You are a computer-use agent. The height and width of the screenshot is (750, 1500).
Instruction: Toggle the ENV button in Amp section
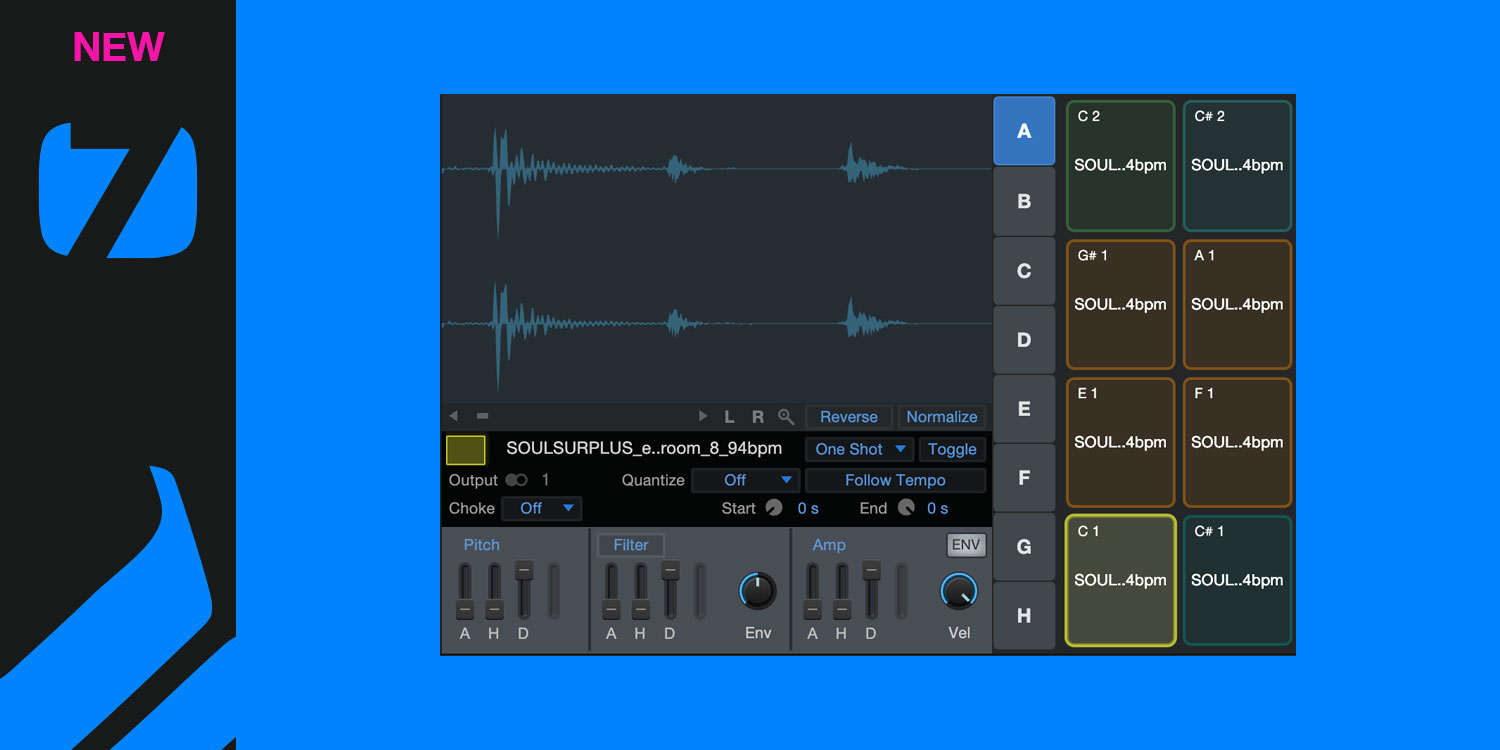tap(966, 545)
